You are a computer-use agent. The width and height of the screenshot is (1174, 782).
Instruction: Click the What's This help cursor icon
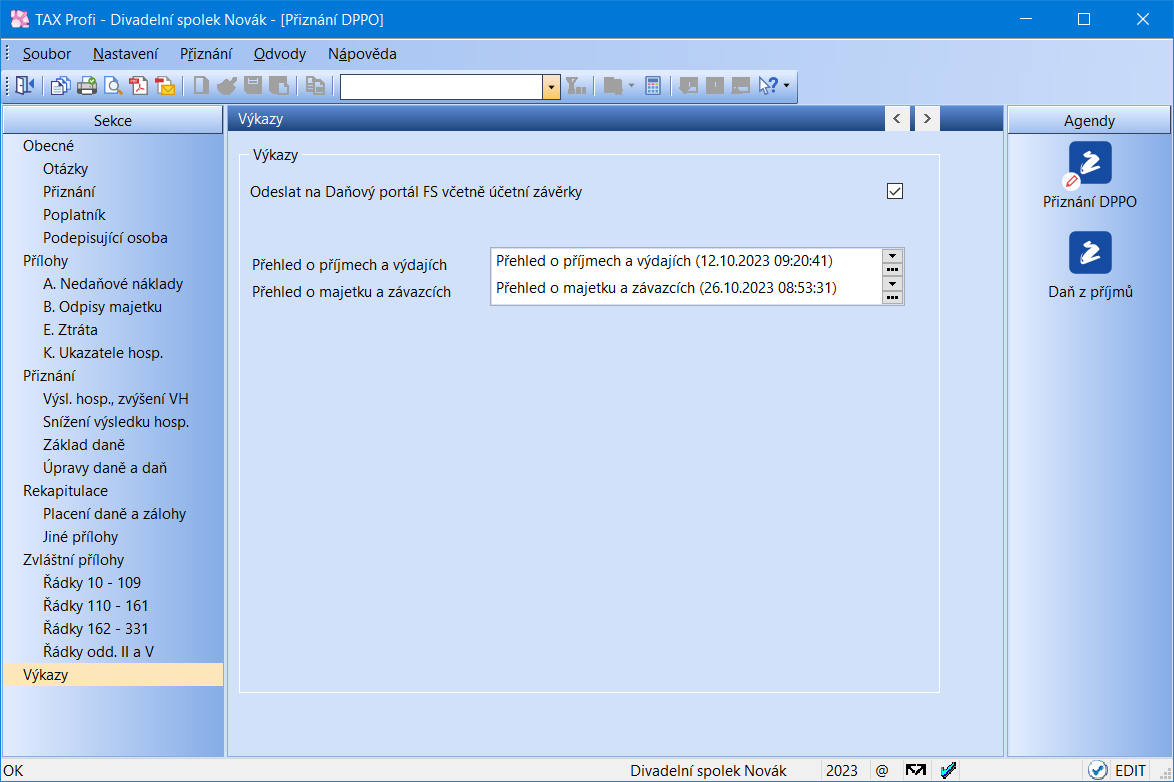click(768, 86)
